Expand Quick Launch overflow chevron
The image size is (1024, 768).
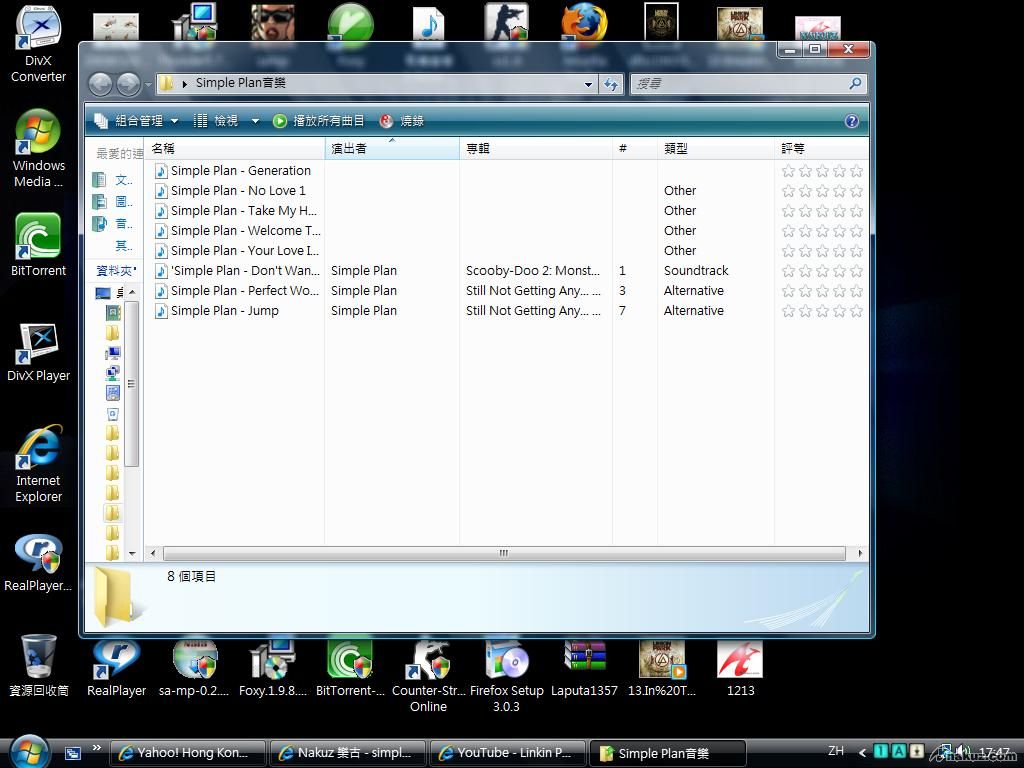97,747
